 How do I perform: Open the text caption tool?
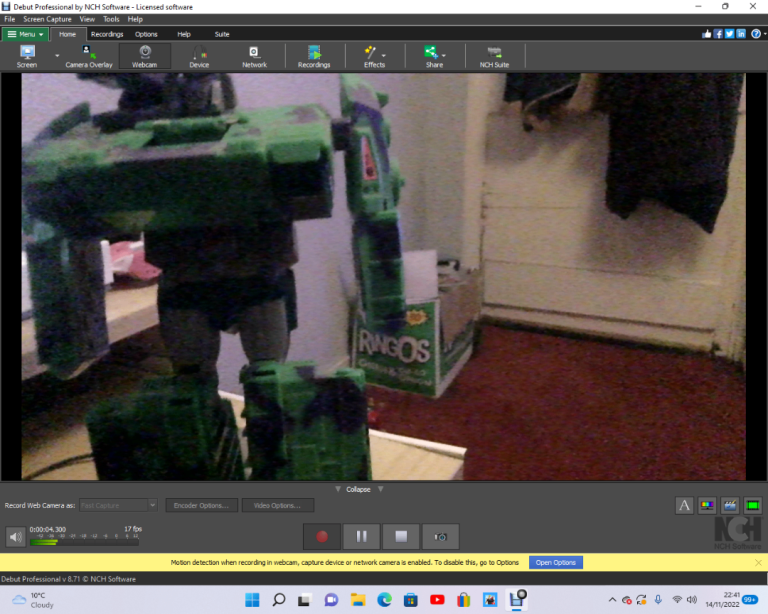click(x=685, y=505)
